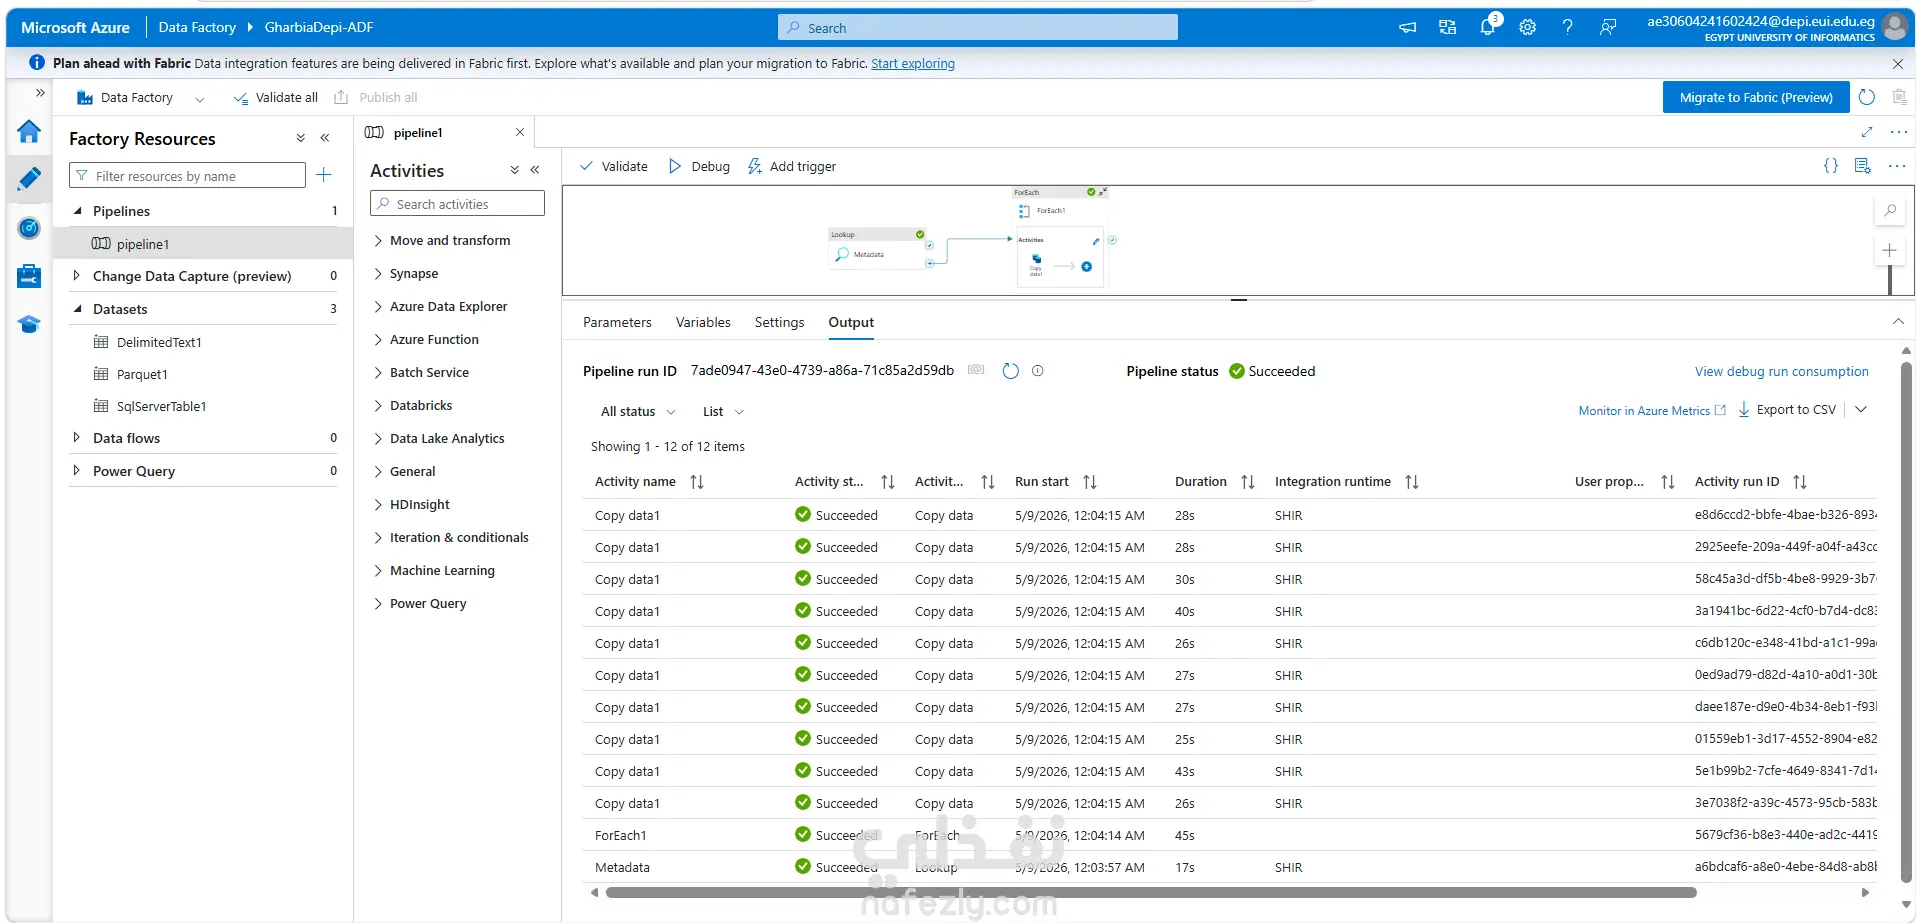Click the Migrate to Fabric (Preview) button
The width and height of the screenshot is (1918, 923).
[1756, 97]
